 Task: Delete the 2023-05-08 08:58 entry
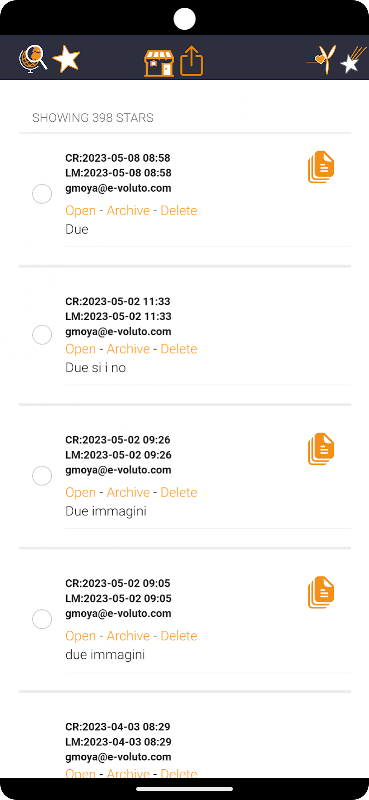pos(179,211)
